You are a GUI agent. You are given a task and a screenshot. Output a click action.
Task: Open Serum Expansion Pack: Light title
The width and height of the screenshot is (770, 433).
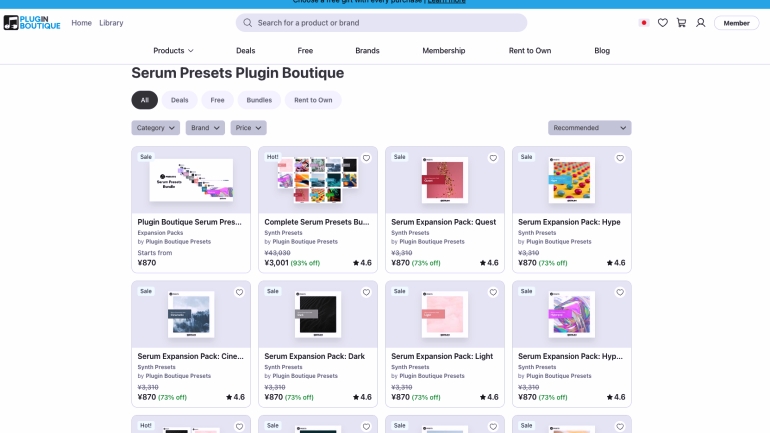[442, 356]
